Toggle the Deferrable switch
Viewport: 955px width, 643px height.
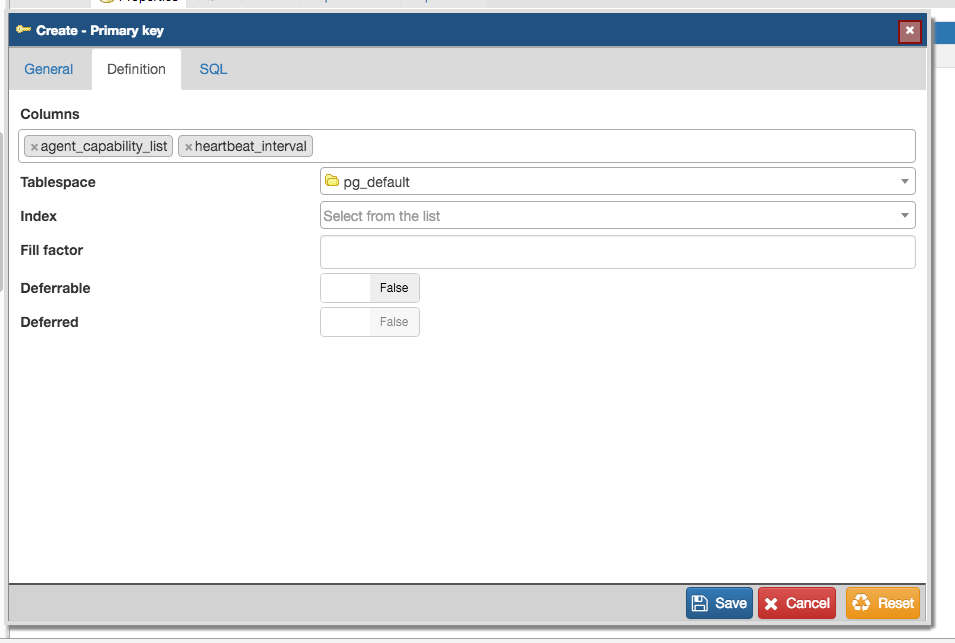pyautogui.click(x=370, y=288)
